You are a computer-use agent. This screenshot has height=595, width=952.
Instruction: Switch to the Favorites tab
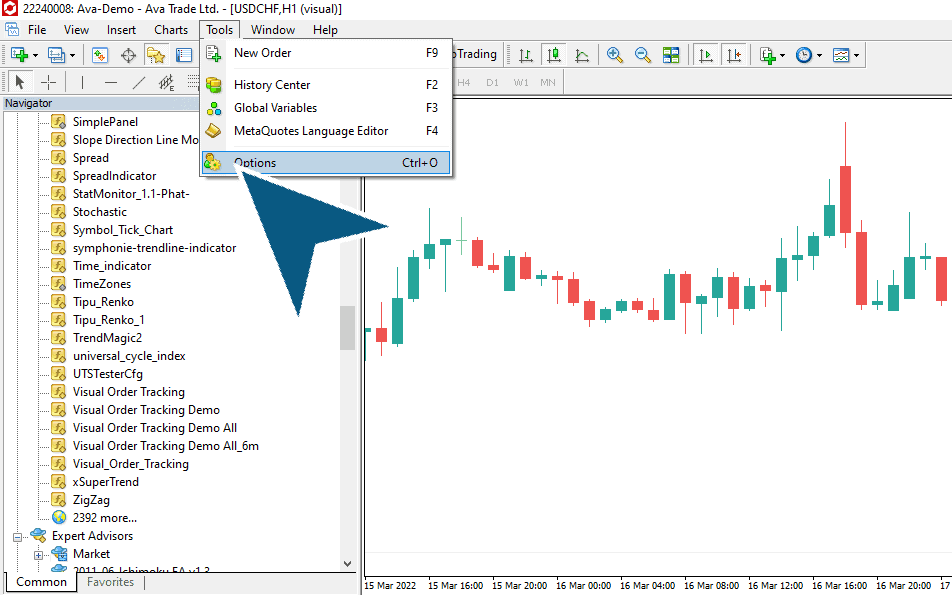[110, 582]
